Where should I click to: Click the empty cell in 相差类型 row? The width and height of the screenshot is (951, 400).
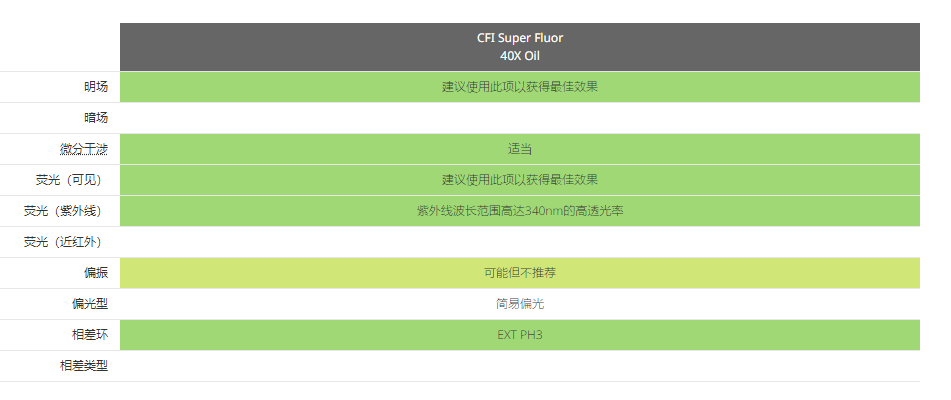point(519,366)
